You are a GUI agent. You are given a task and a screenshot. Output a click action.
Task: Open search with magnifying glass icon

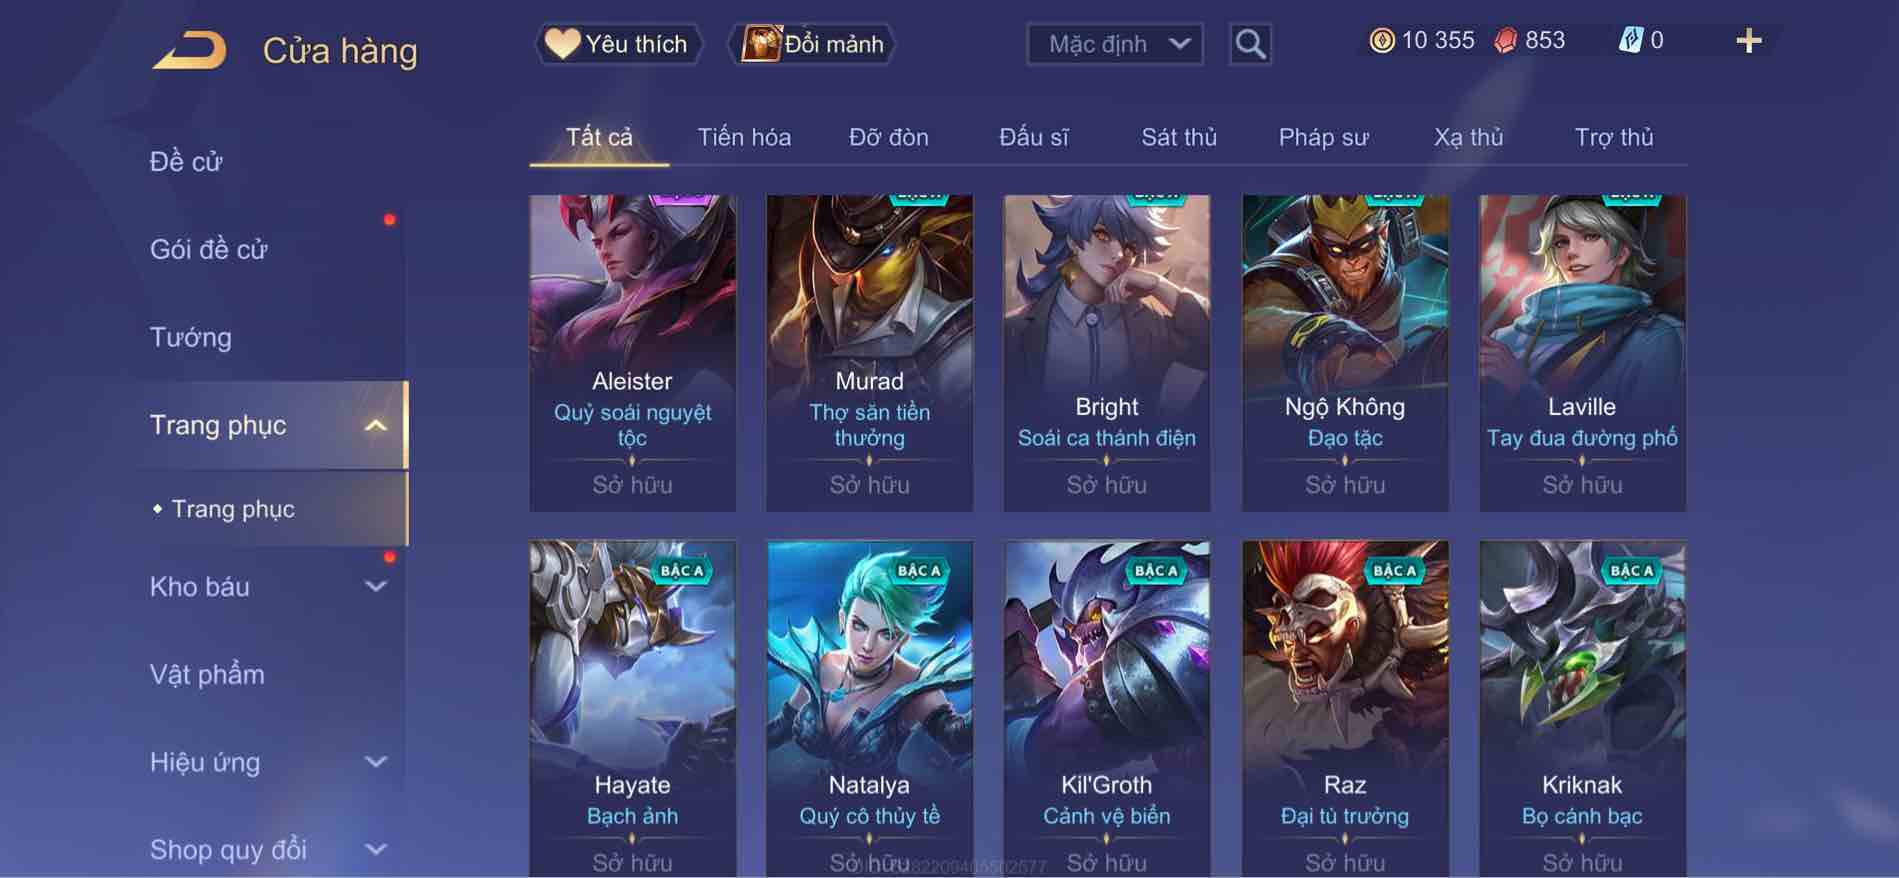[1250, 44]
